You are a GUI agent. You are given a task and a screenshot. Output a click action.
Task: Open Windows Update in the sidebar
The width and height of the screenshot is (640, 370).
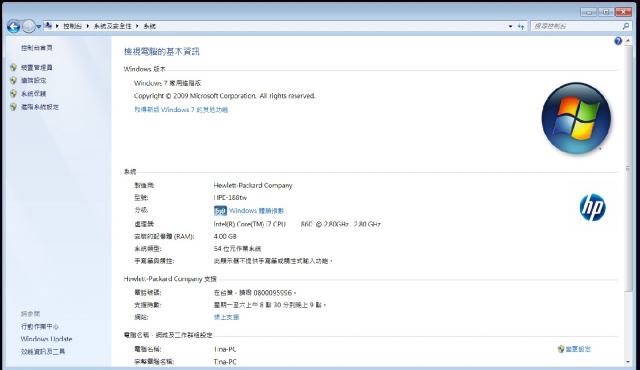click(x=47, y=339)
